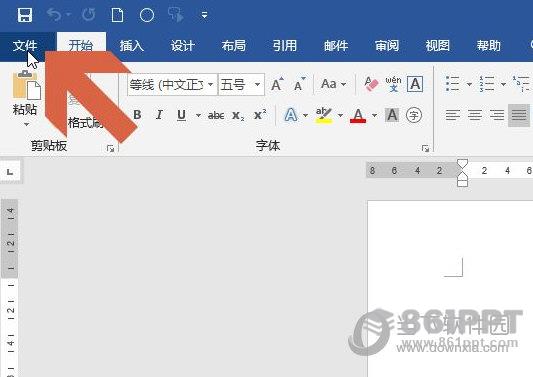Toggle Italic formatting
Viewport: 533px width, 377px height.
[x=159, y=115]
